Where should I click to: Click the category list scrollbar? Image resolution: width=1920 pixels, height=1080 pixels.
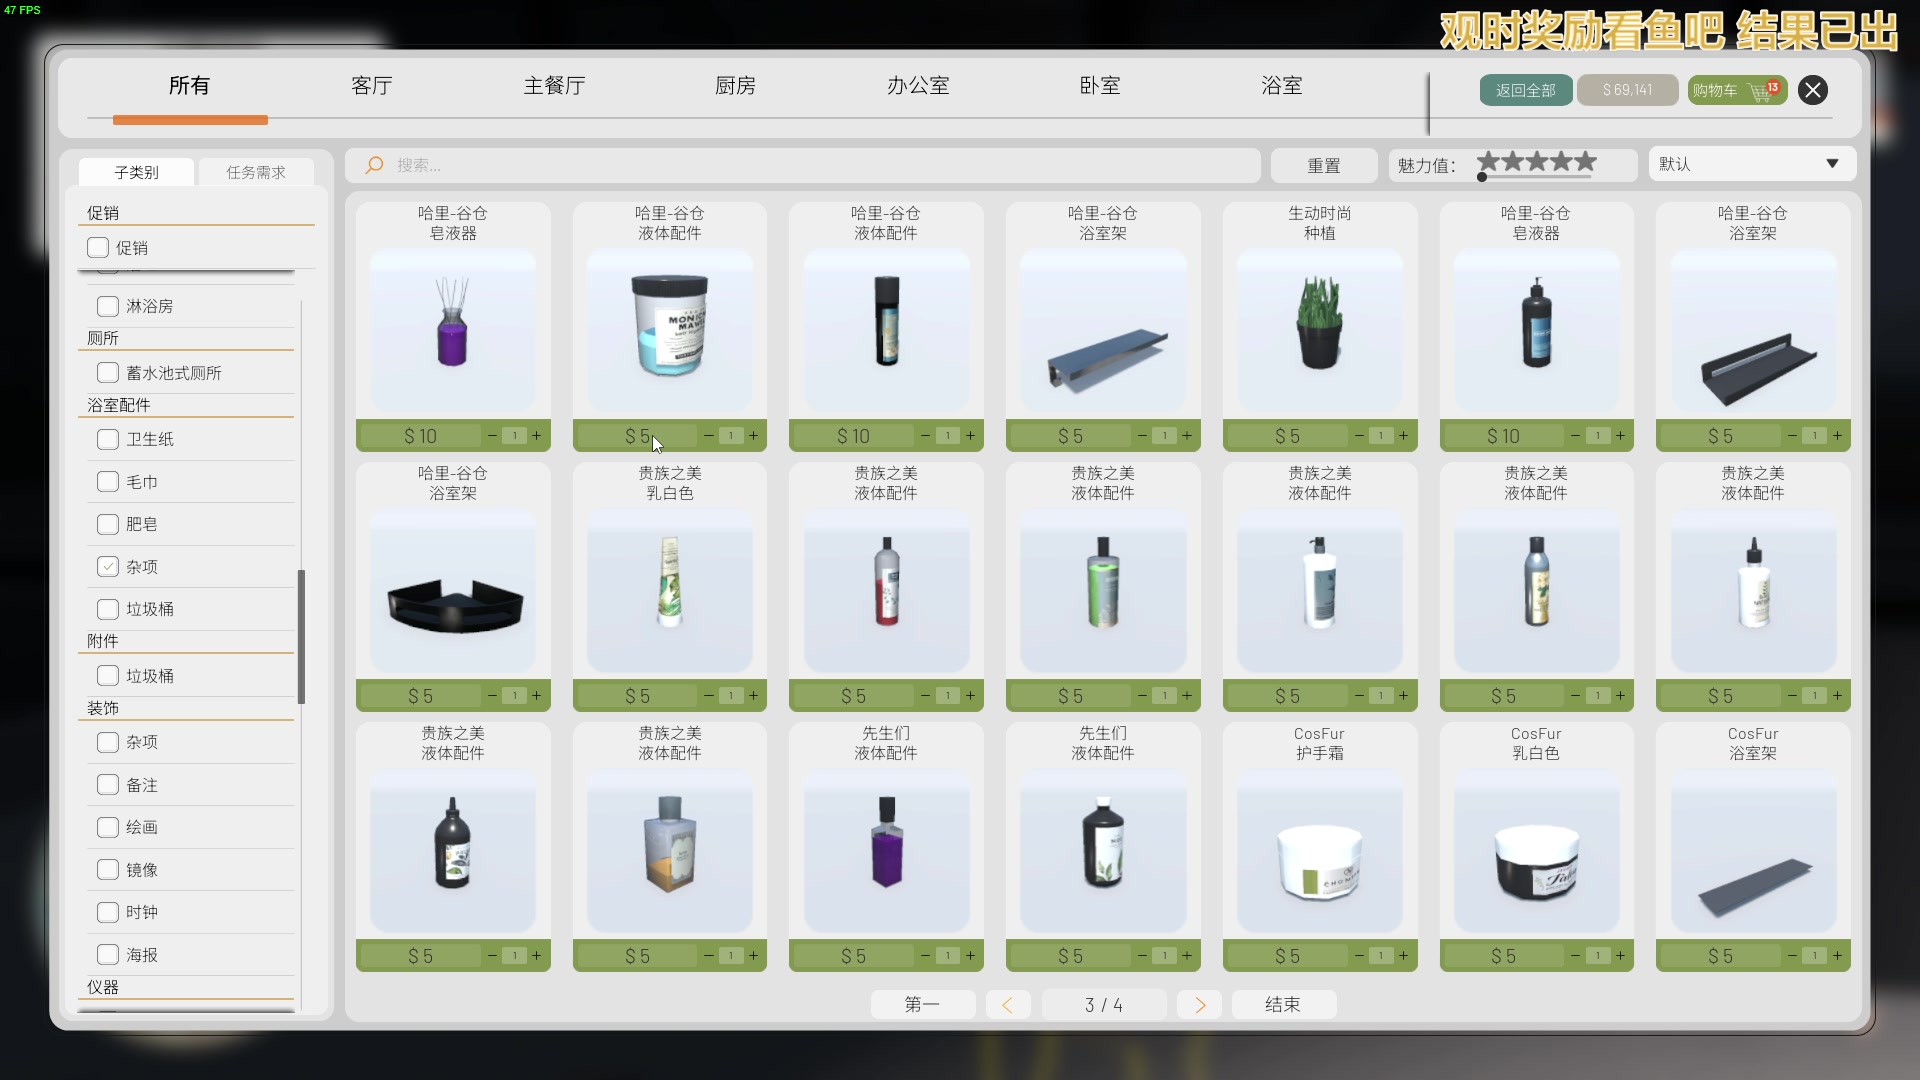pyautogui.click(x=301, y=636)
